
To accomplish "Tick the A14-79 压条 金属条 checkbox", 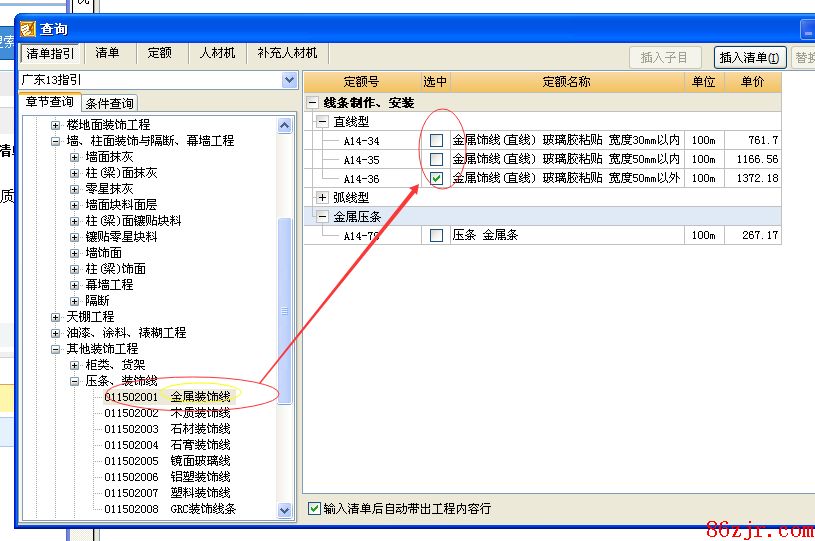I will coord(436,235).
